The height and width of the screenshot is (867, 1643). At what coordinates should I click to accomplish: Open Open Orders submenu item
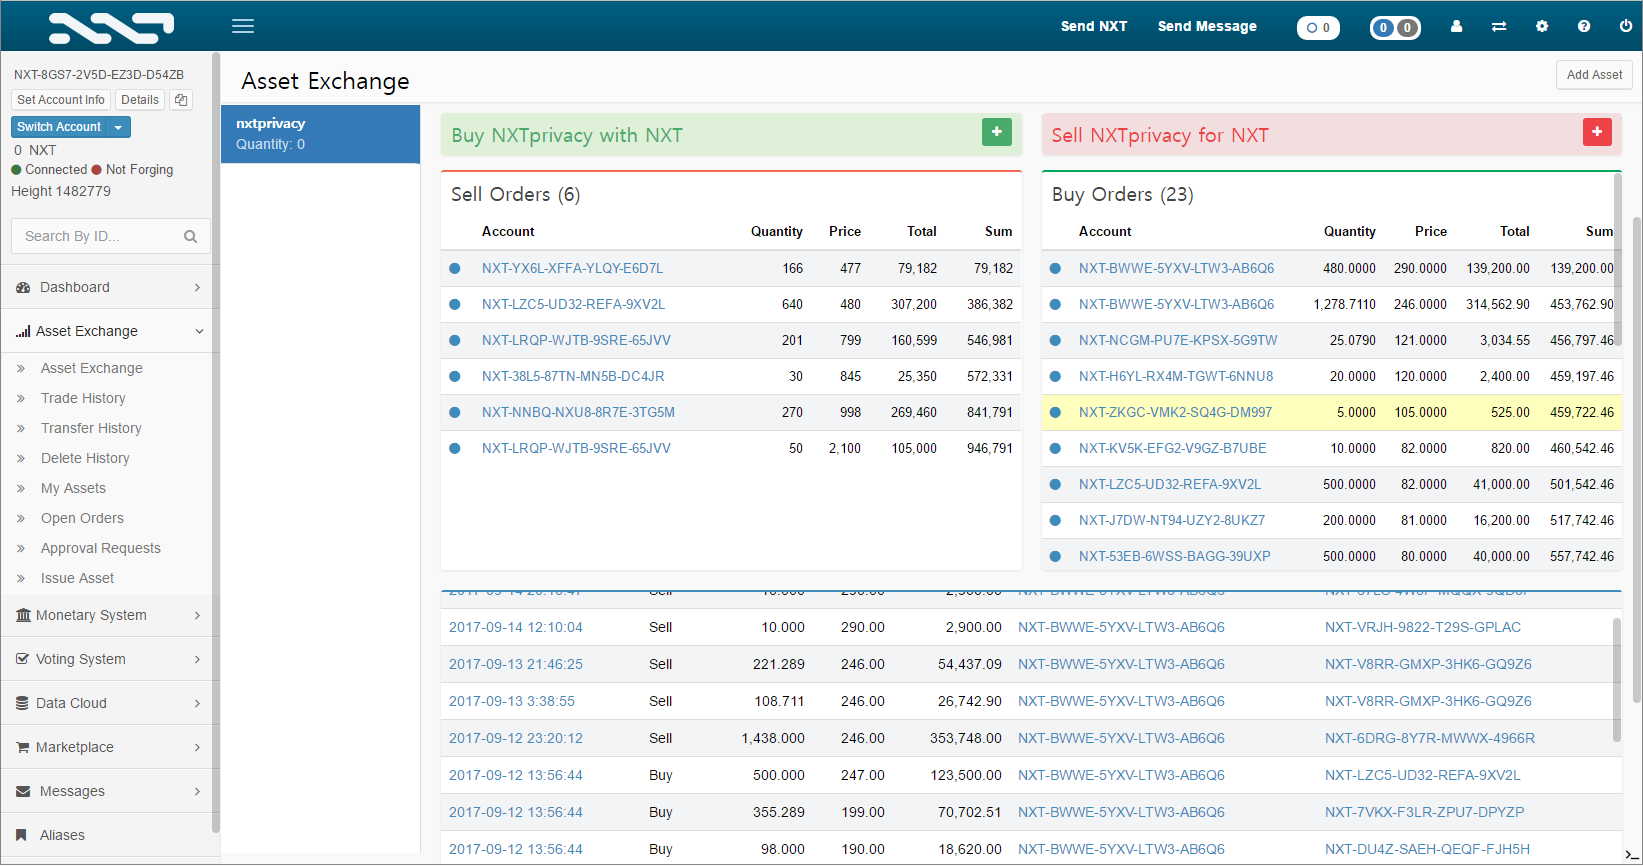click(82, 519)
